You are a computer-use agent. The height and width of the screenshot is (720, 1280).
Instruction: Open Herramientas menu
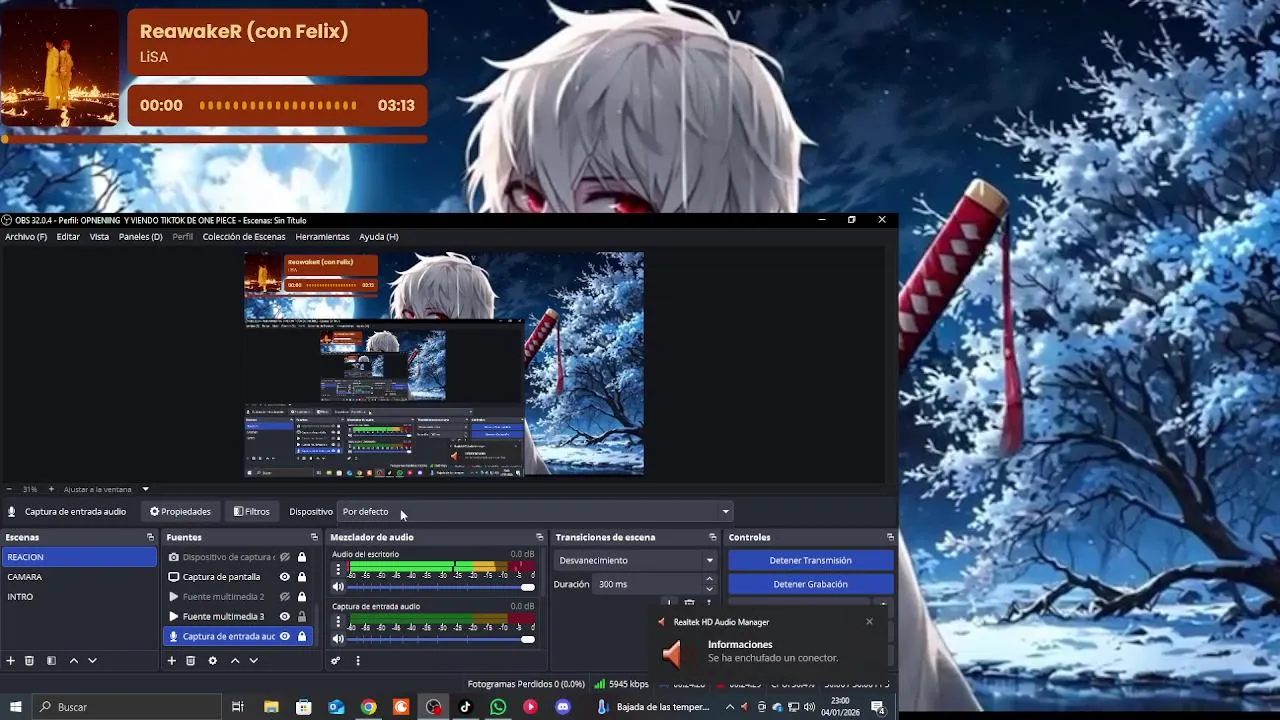(322, 237)
